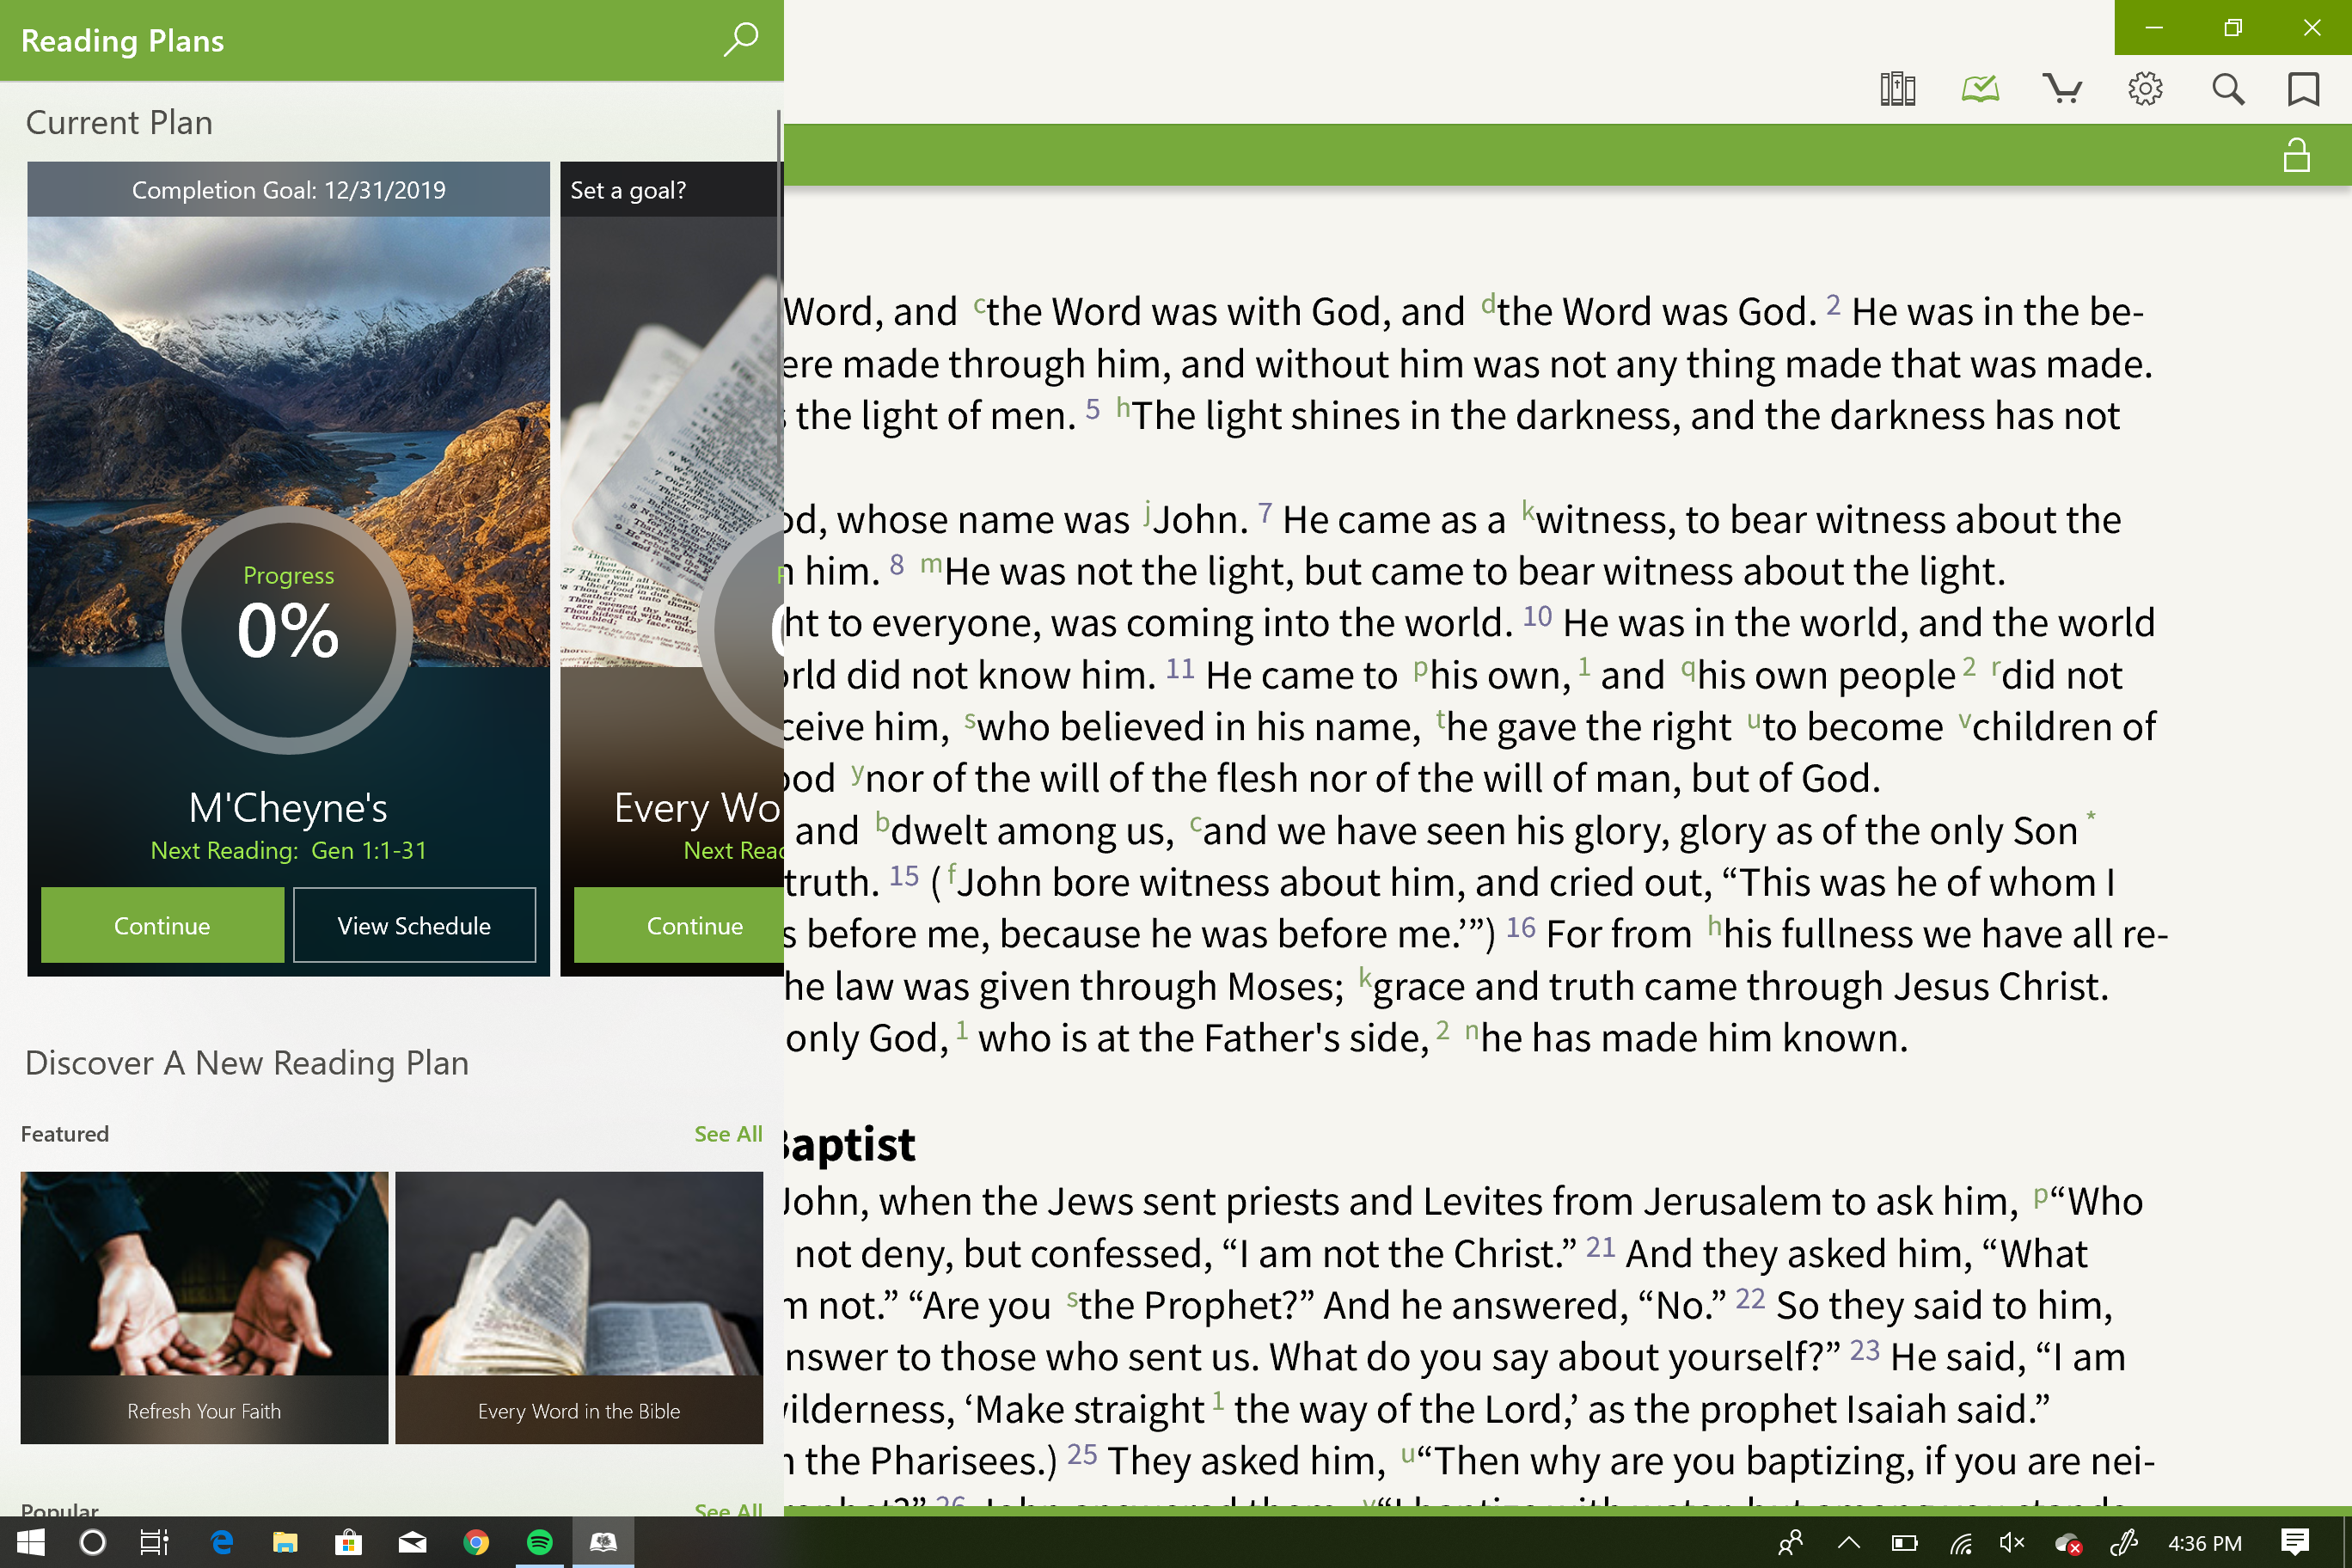Click Continue for M'Cheyne's reading plan

tap(161, 924)
